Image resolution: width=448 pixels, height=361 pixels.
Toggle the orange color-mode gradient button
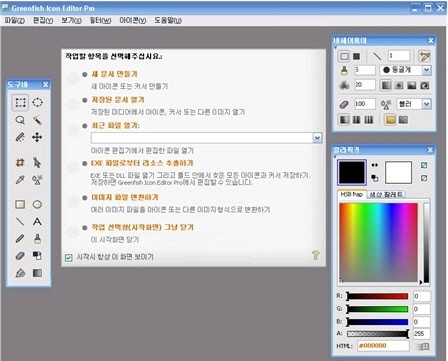point(390,120)
